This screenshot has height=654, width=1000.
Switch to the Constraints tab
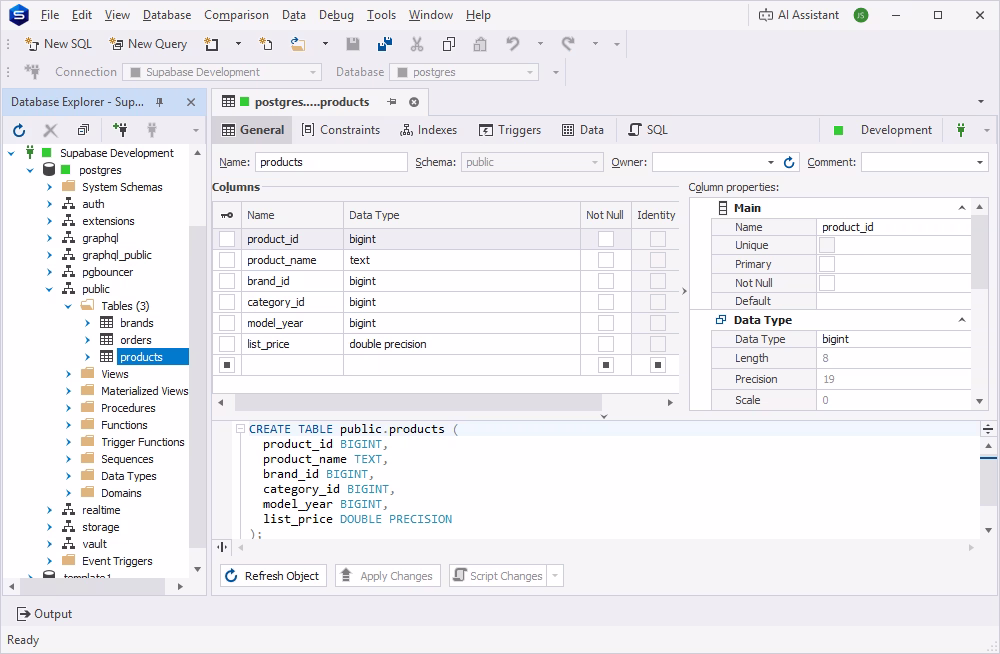(x=341, y=130)
